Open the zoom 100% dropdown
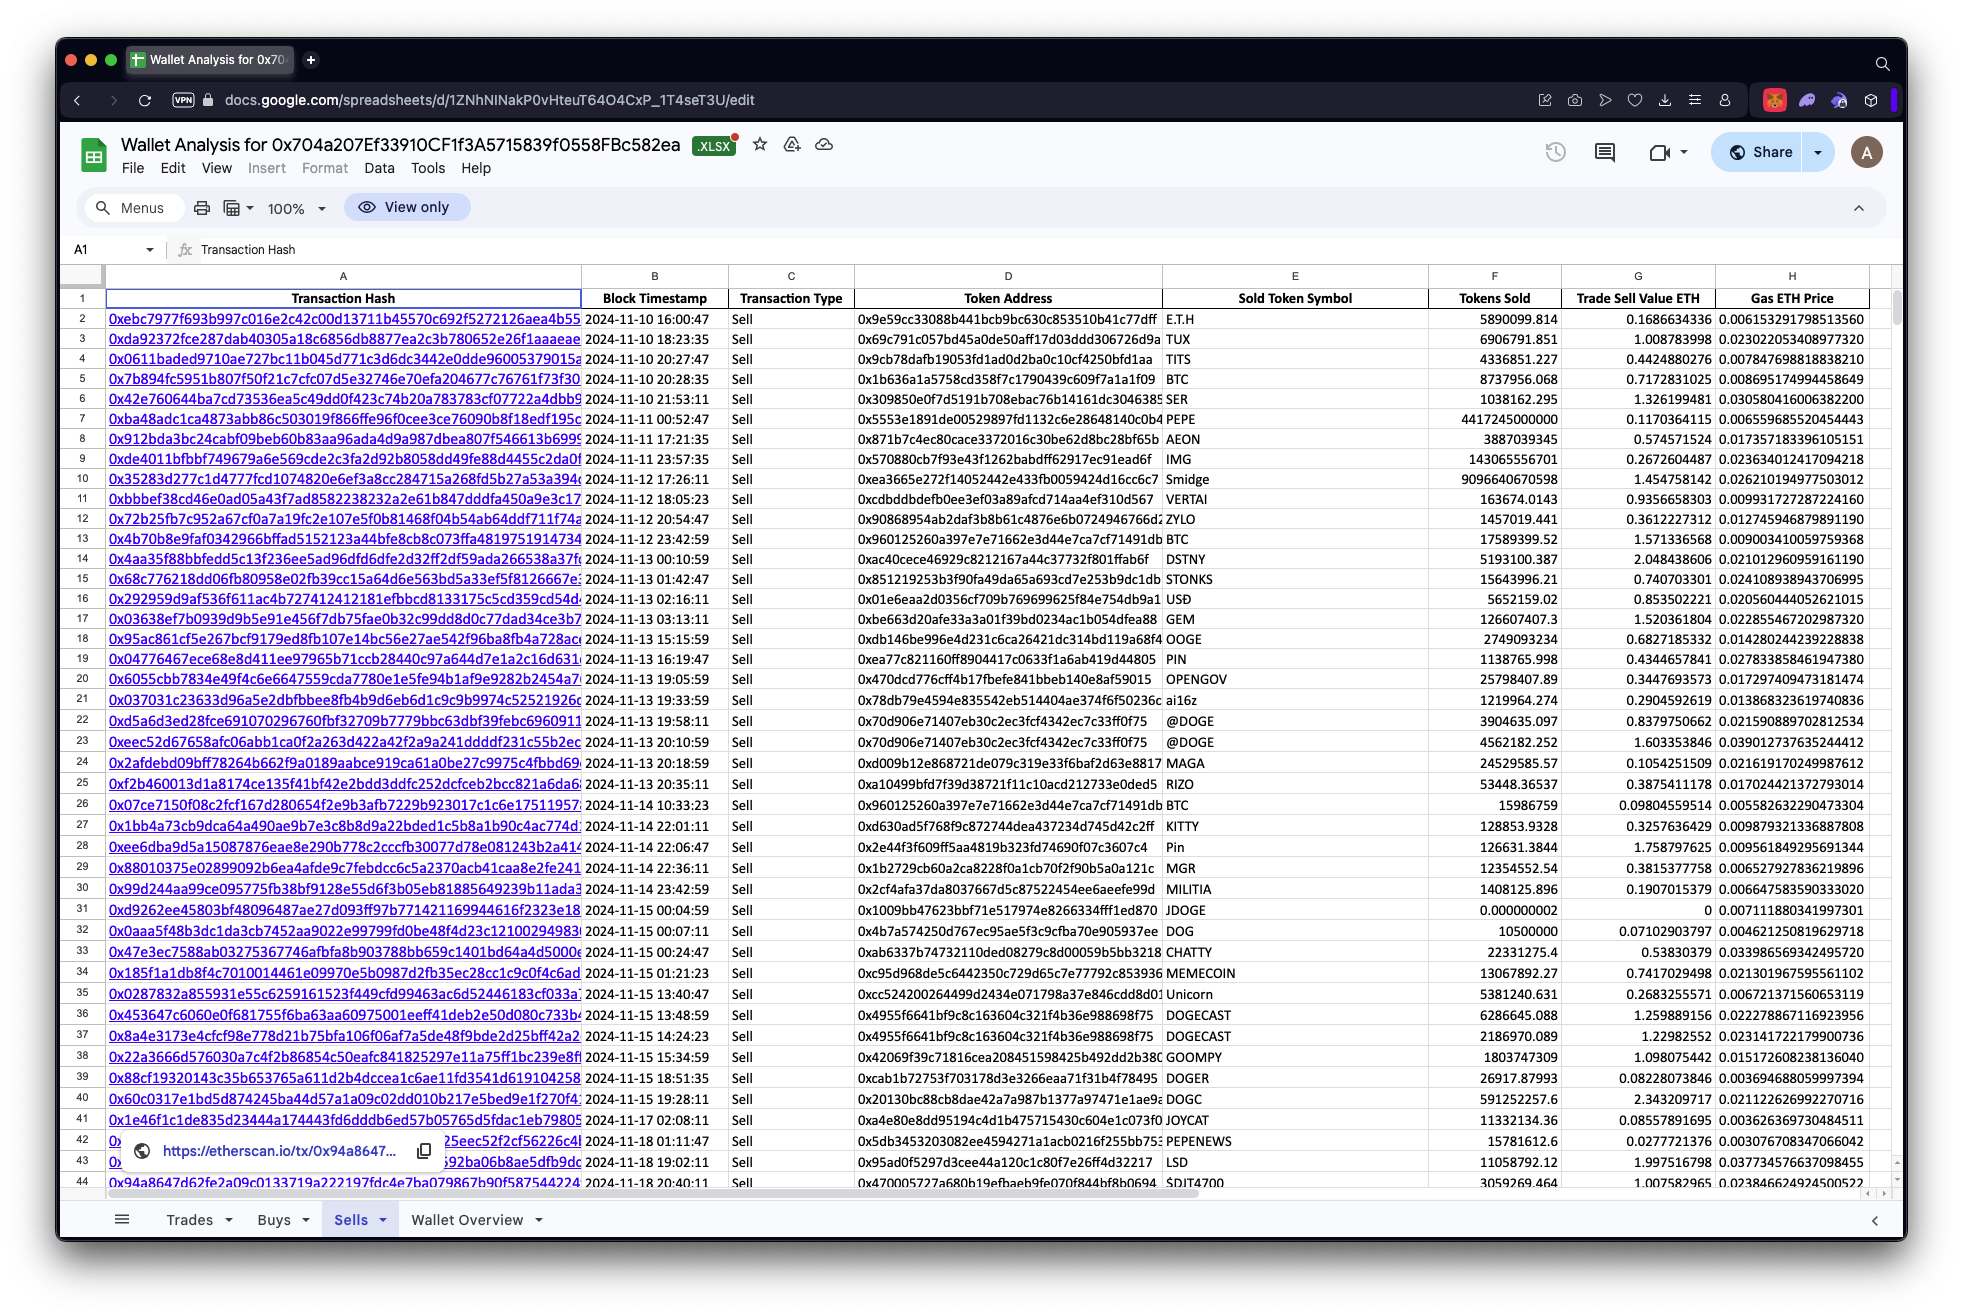Viewport: 1963px width, 1315px height. point(296,208)
